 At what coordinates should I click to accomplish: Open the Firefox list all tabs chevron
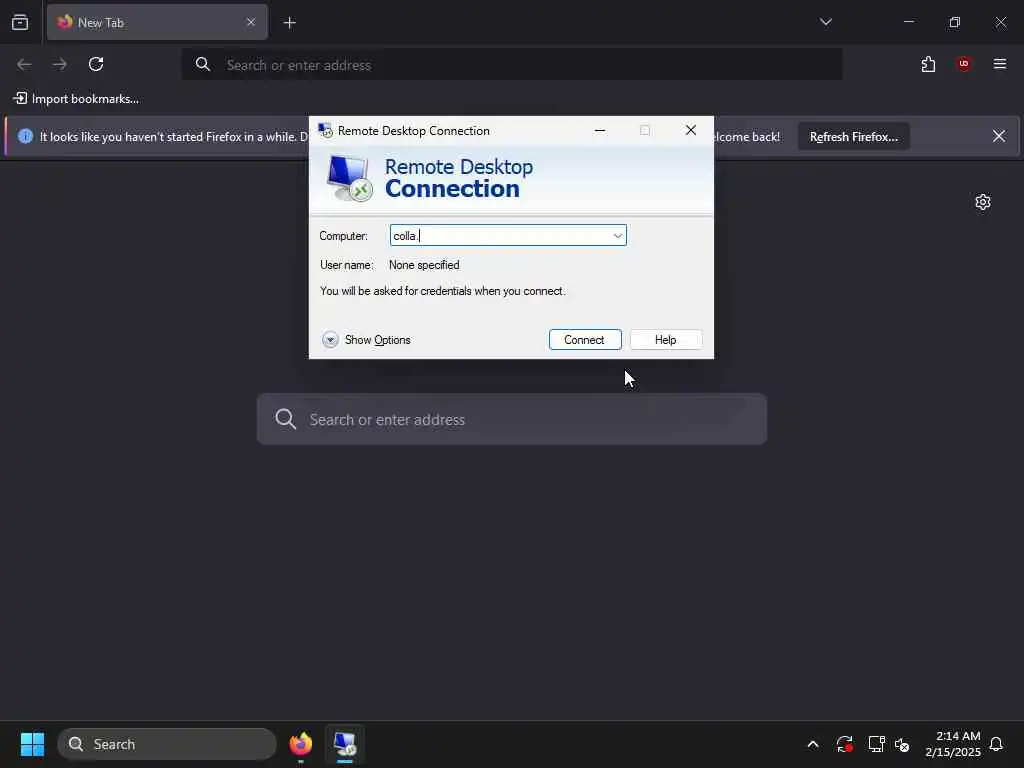tap(825, 22)
